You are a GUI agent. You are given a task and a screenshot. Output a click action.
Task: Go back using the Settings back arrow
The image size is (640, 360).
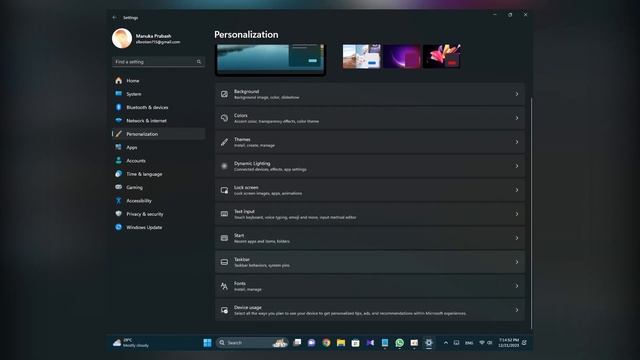pyautogui.click(x=114, y=18)
